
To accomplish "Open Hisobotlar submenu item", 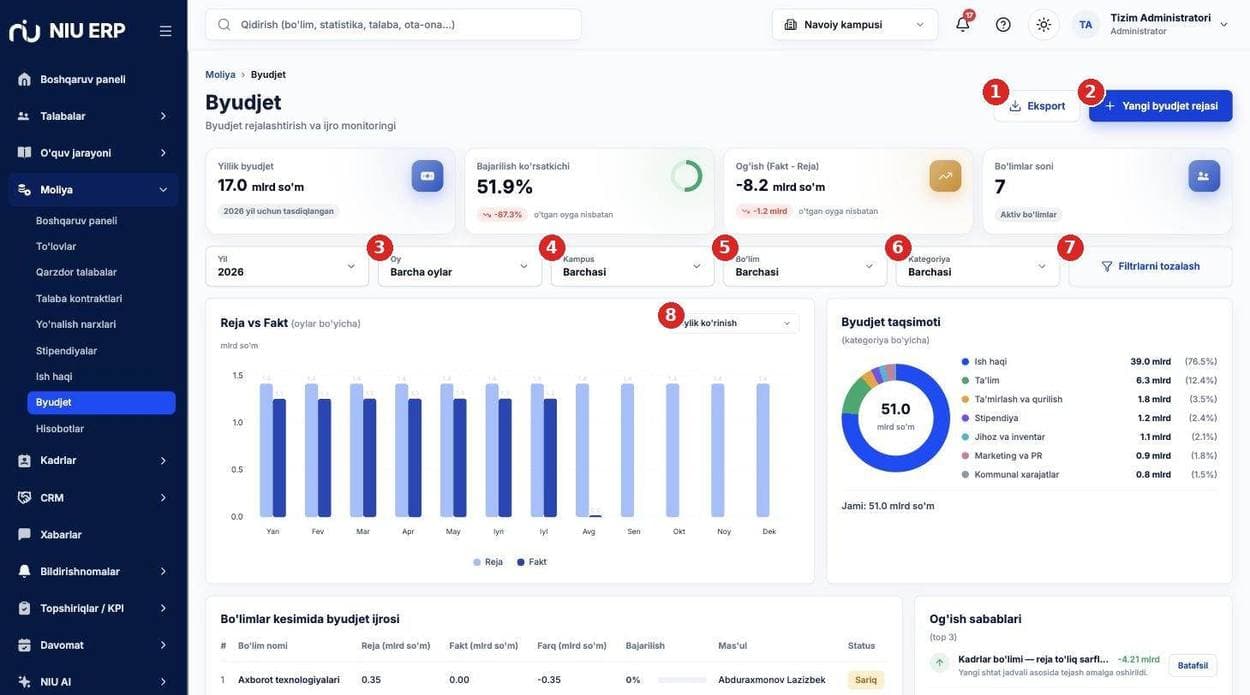I will pyautogui.click(x=60, y=429).
